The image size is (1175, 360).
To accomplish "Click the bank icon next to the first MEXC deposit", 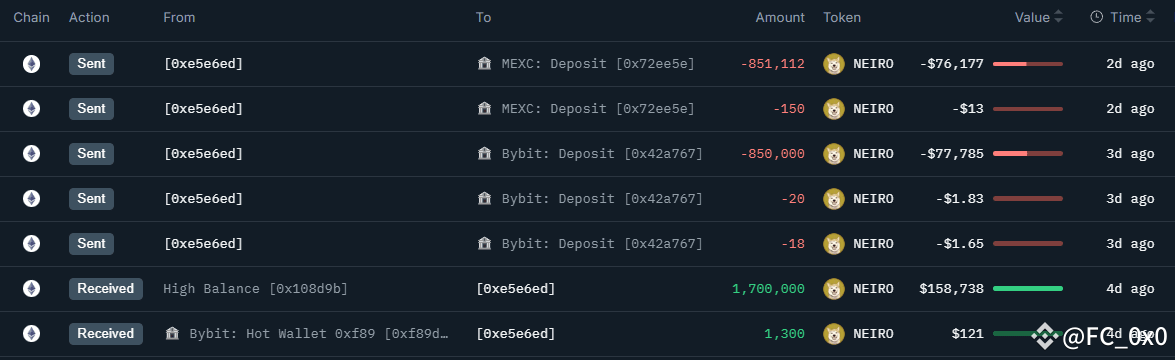I will pyautogui.click(x=484, y=64).
